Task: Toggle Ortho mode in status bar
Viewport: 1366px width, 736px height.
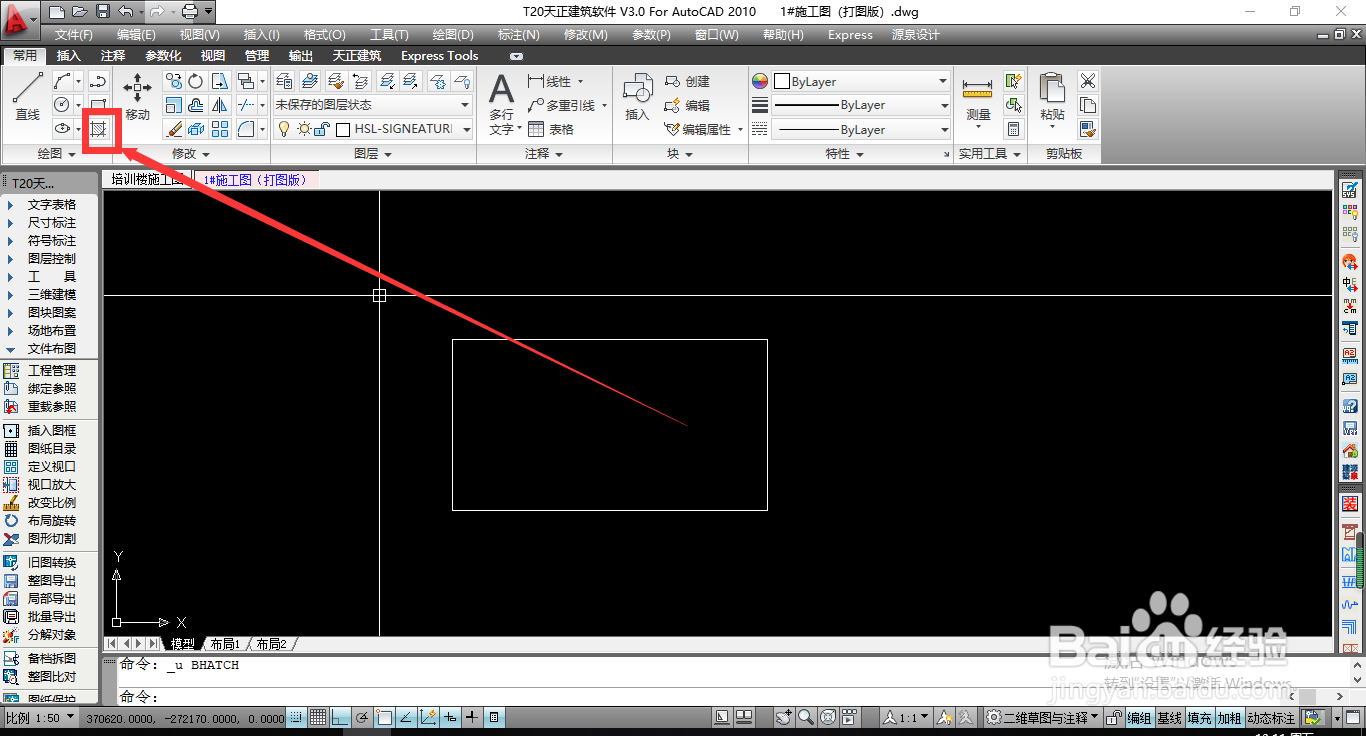Action: coord(340,717)
